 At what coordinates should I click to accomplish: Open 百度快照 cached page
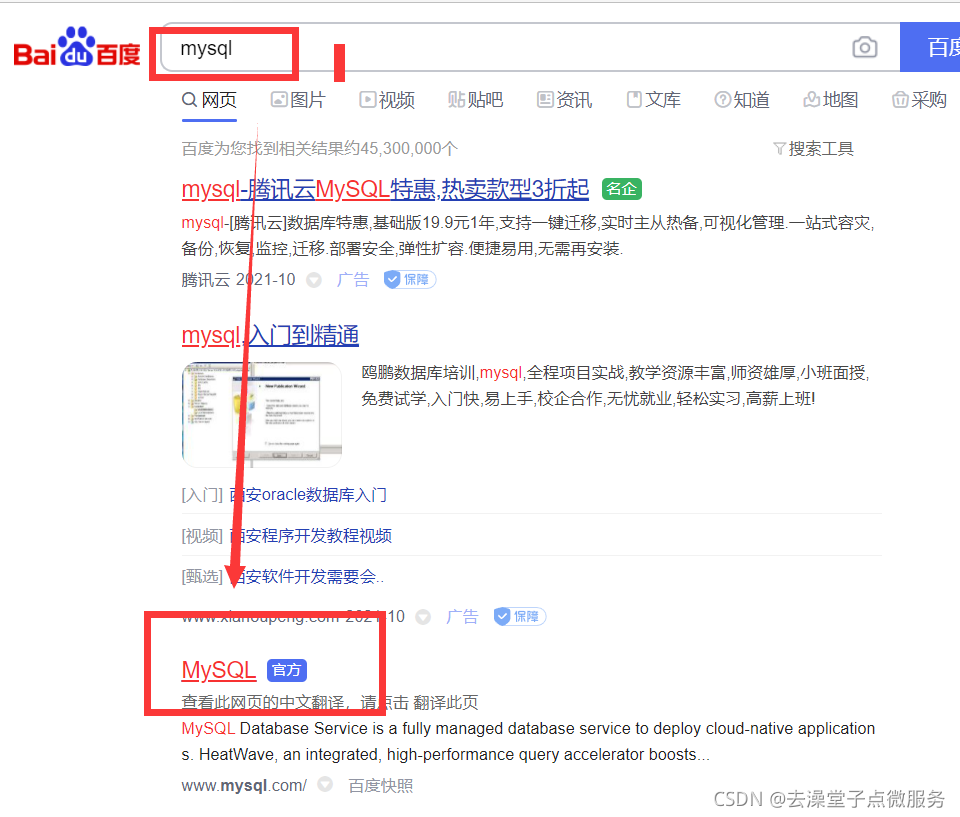381,786
